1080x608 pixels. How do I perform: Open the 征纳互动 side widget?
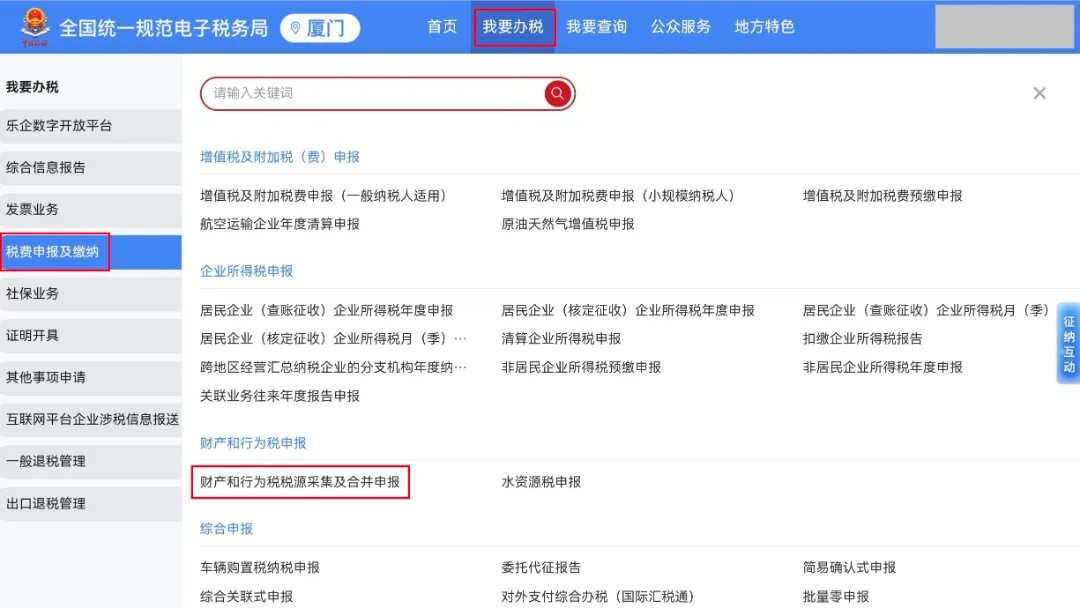click(1068, 344)
